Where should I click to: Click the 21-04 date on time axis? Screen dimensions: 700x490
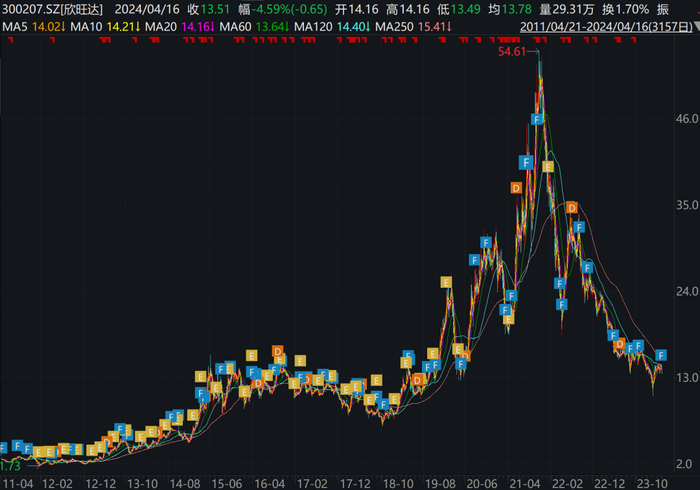pos(525,484)
